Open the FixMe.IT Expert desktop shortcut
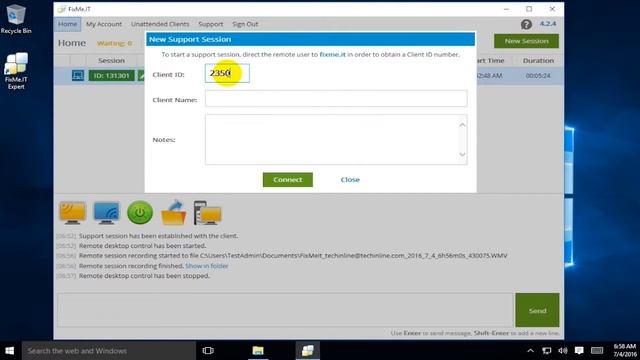The width and height of the screenshot is (640, 360). coord(16,70)
